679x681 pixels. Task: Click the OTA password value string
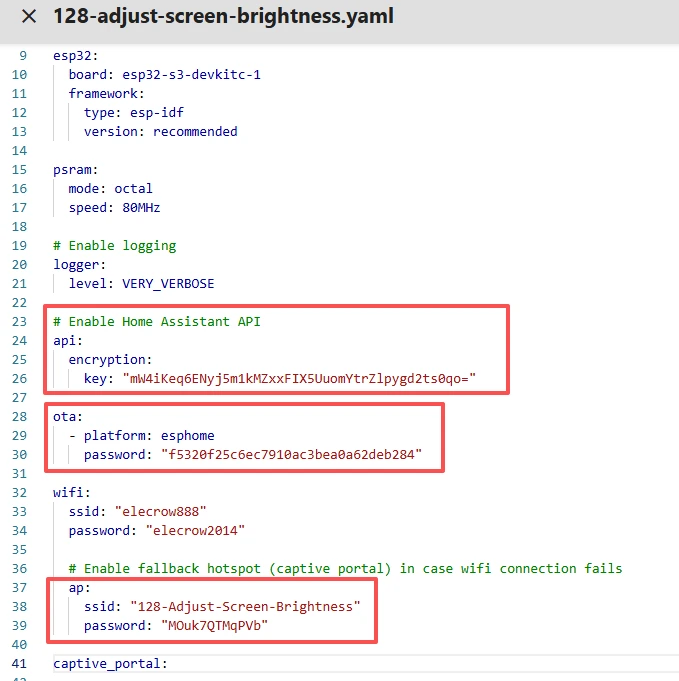pos(291,454)
